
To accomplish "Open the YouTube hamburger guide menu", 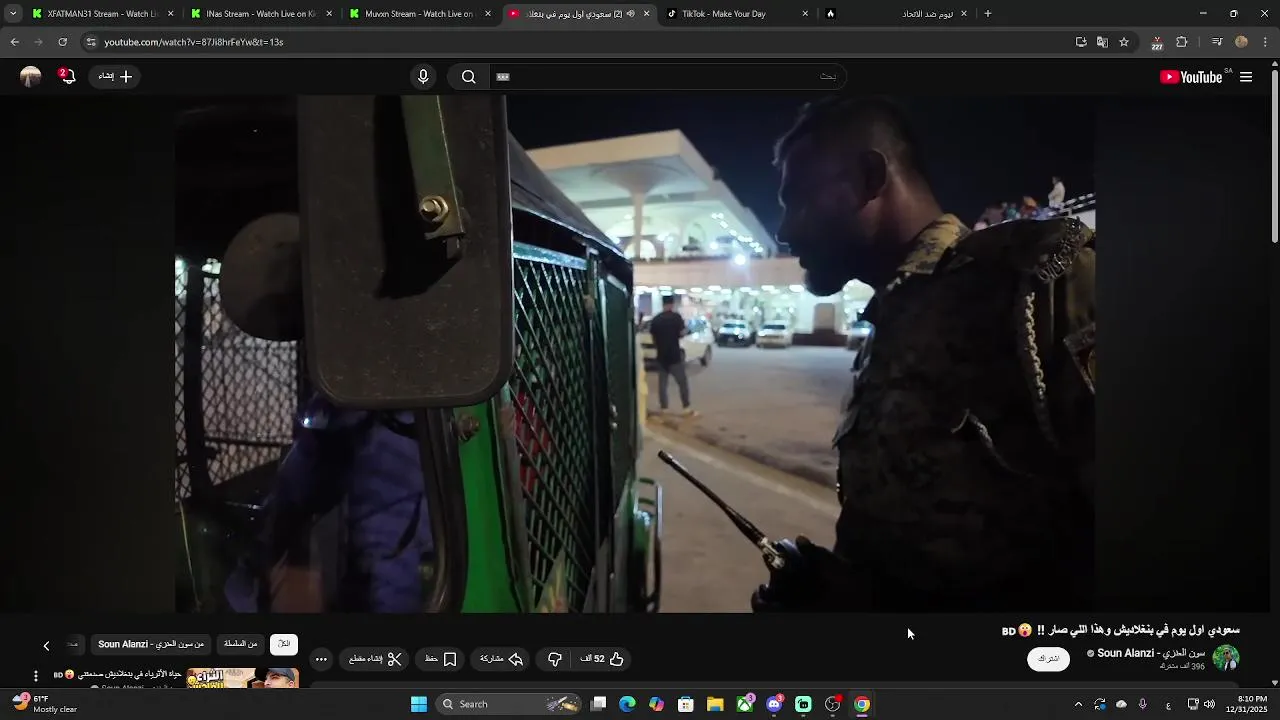I will pos(1246,77).
